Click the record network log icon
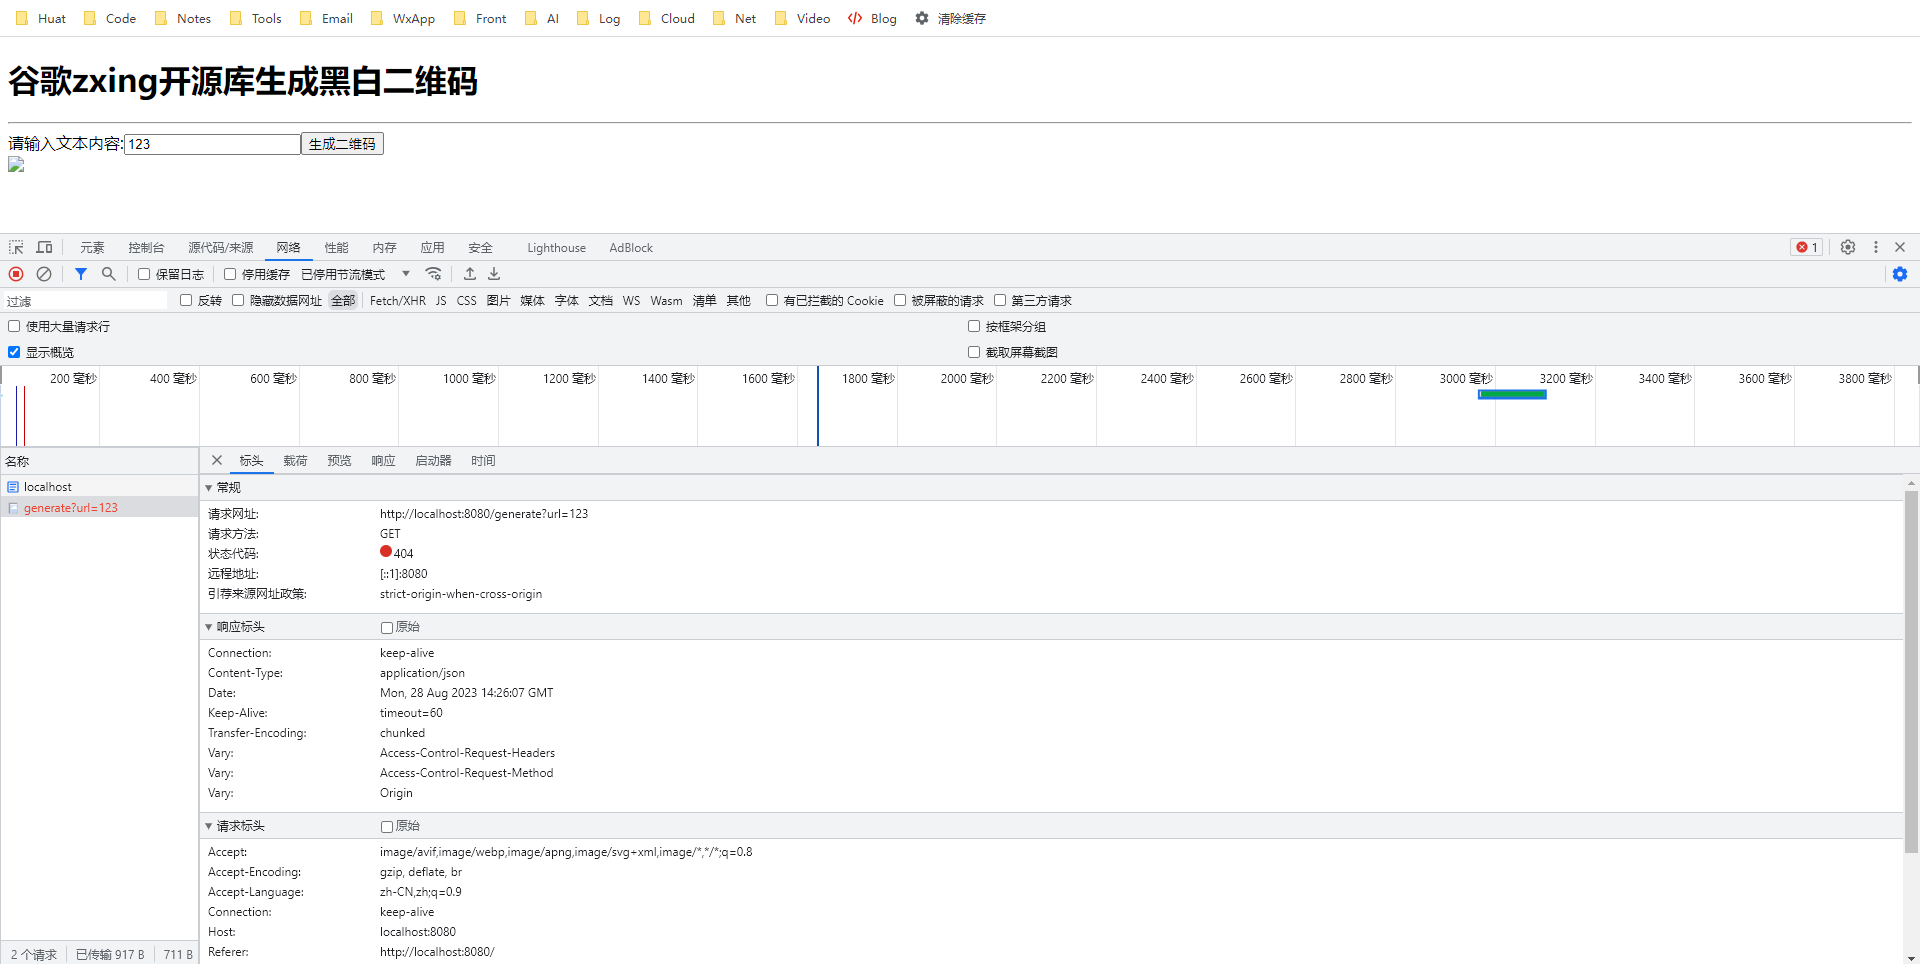 tap(16, 274)
